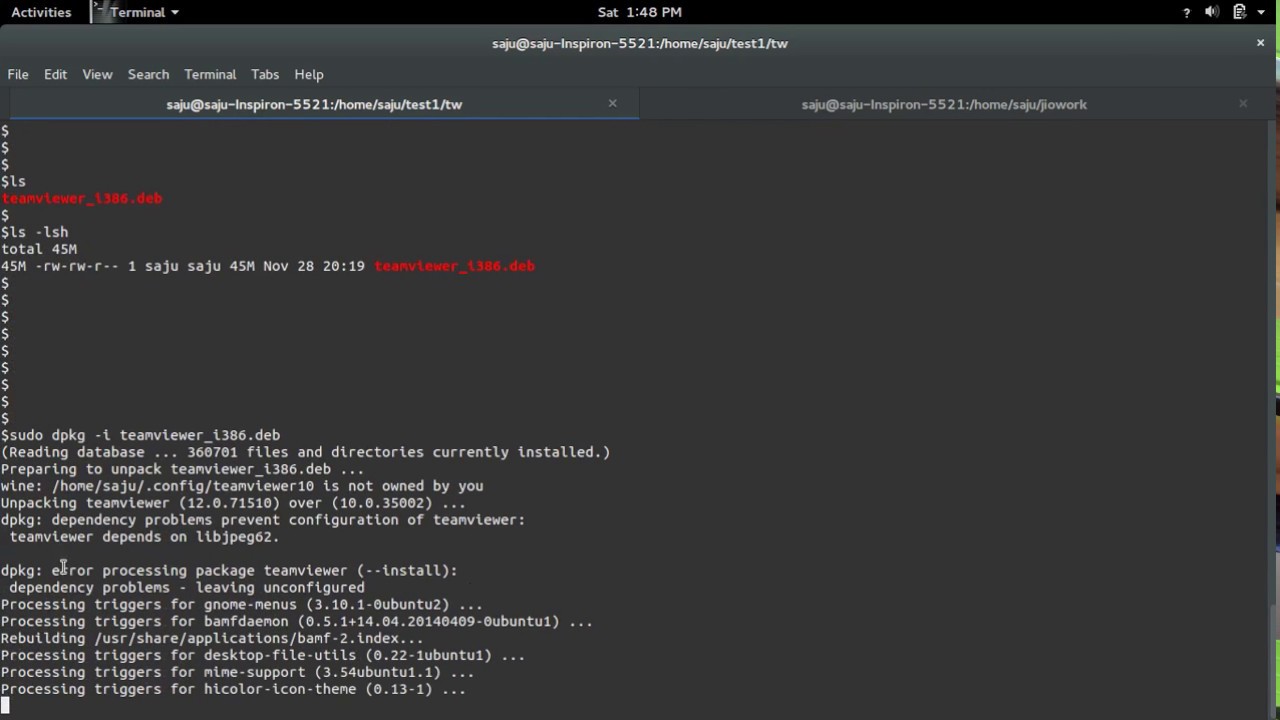This screenshot has width=1280, height=720.
Task: Open the Edit menu
Action: (x=55, y=74)
